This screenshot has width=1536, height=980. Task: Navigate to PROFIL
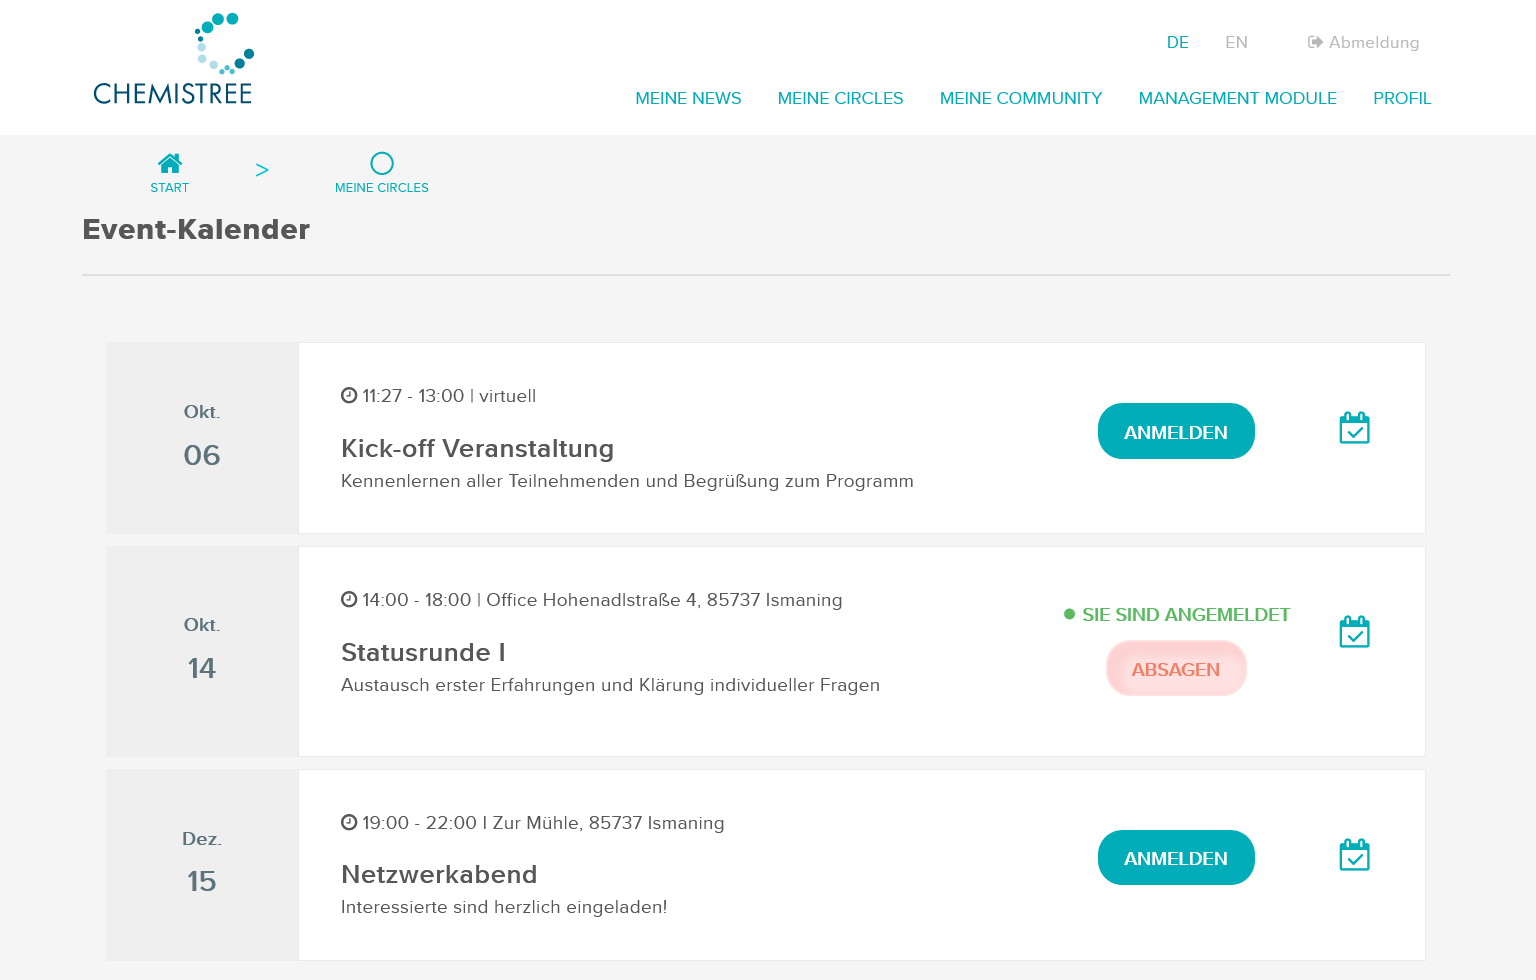1402,98
